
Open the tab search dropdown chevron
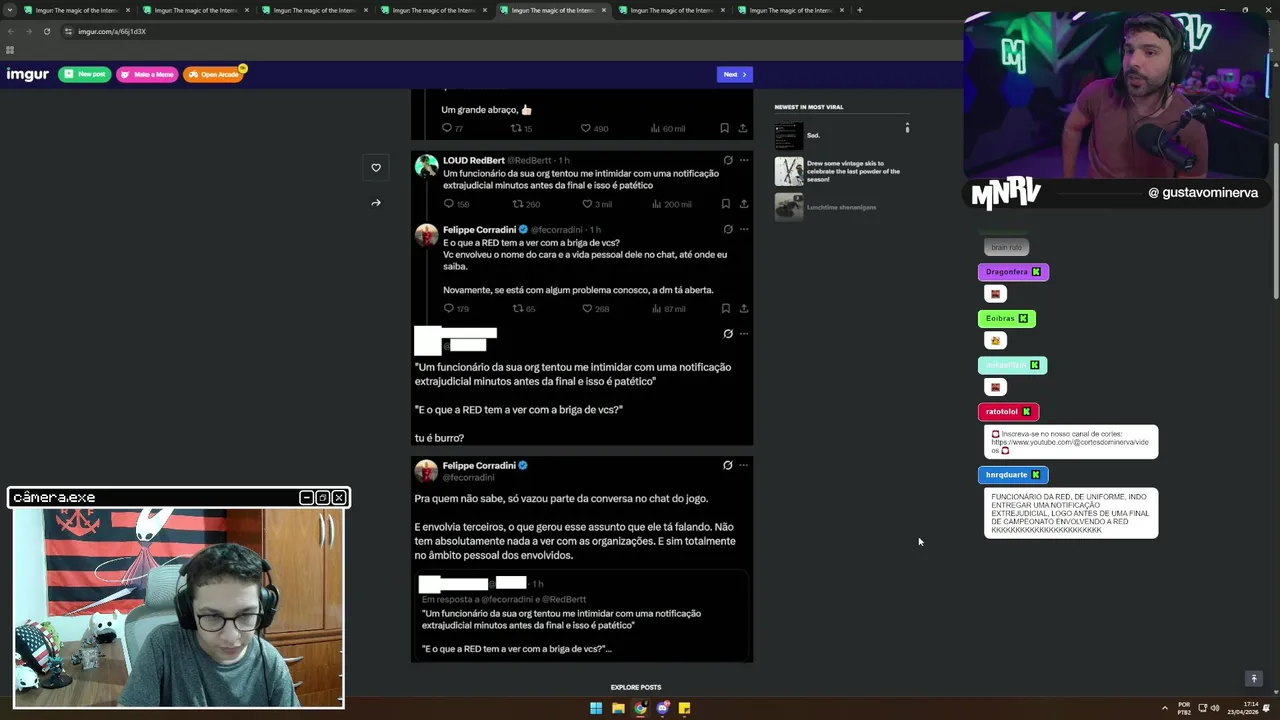click(x=10, y=10)
